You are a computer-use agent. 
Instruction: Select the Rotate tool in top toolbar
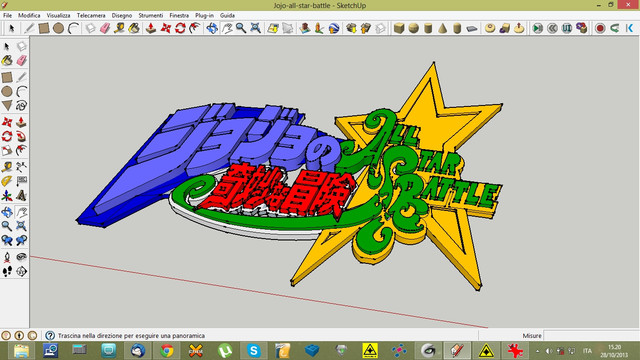(180, 28)
